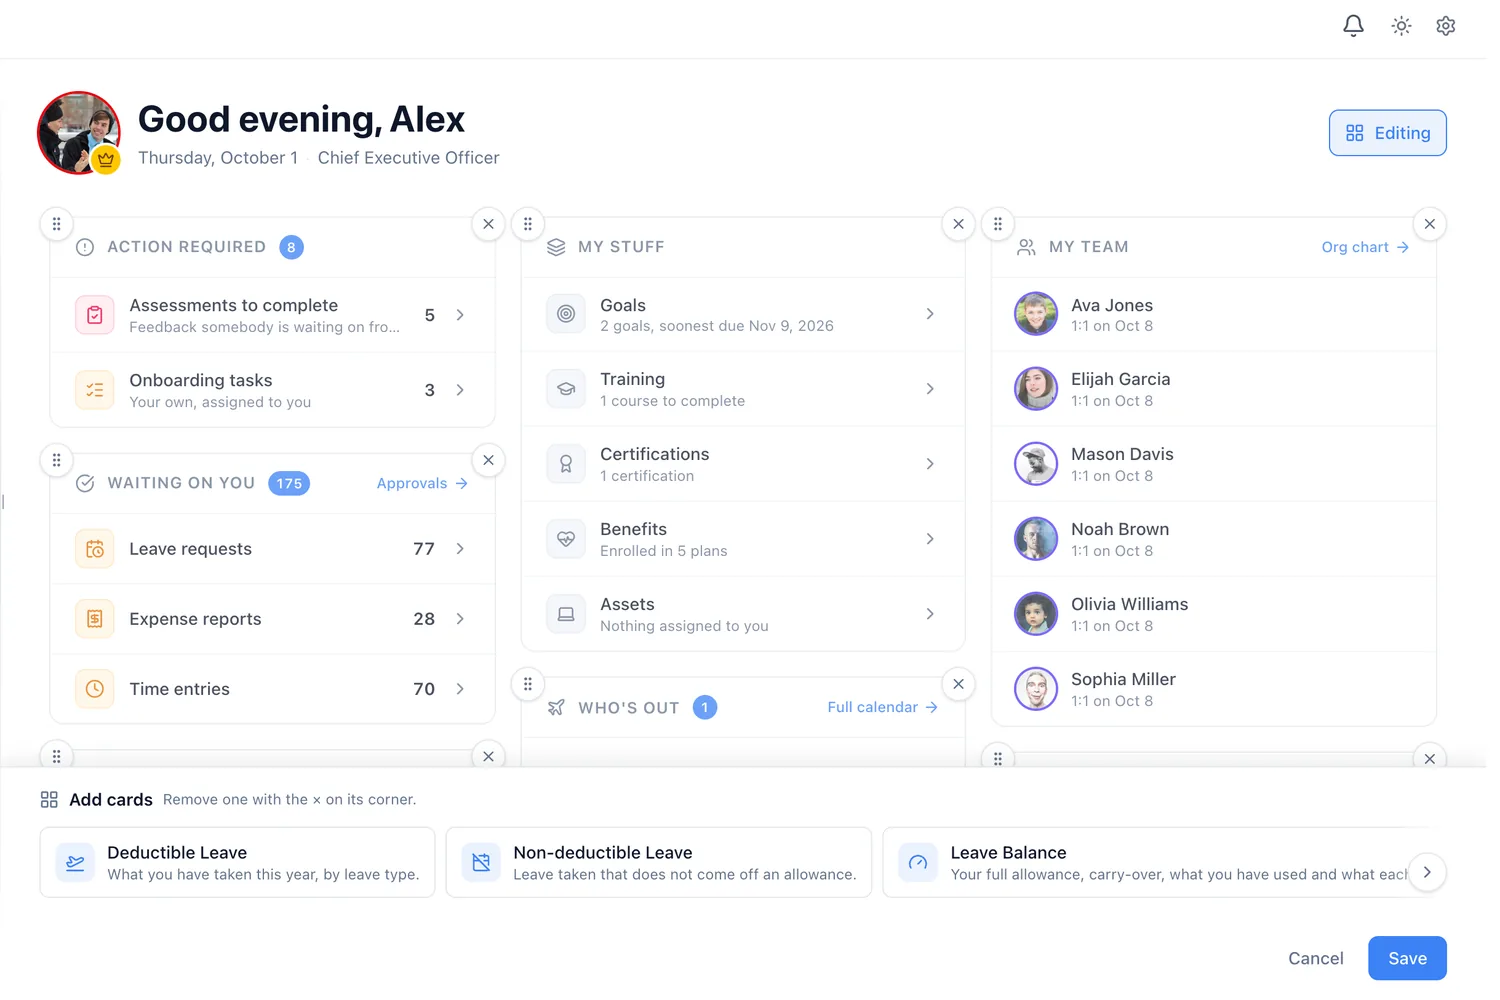The width and height of the screenshot is (1500, 1000).
Task: Grab the My Team drag handle
Action: pyautogui.click(x=997, y=224)
